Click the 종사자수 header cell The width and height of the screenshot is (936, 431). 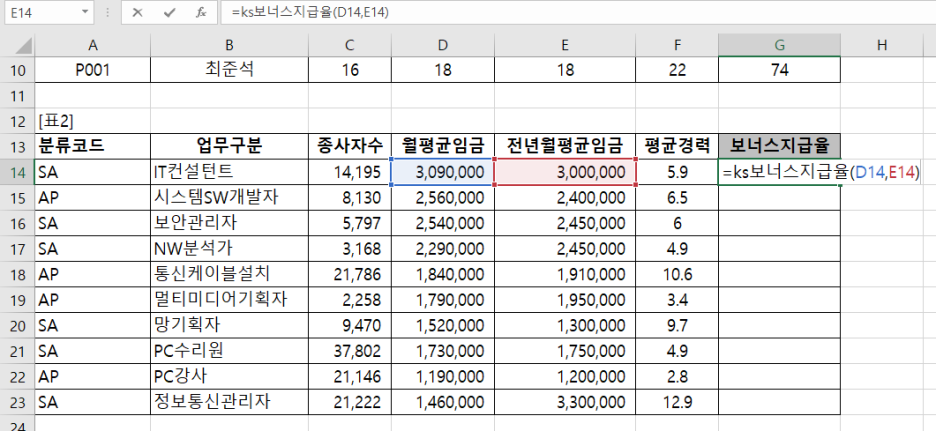(x=350, y=147)
